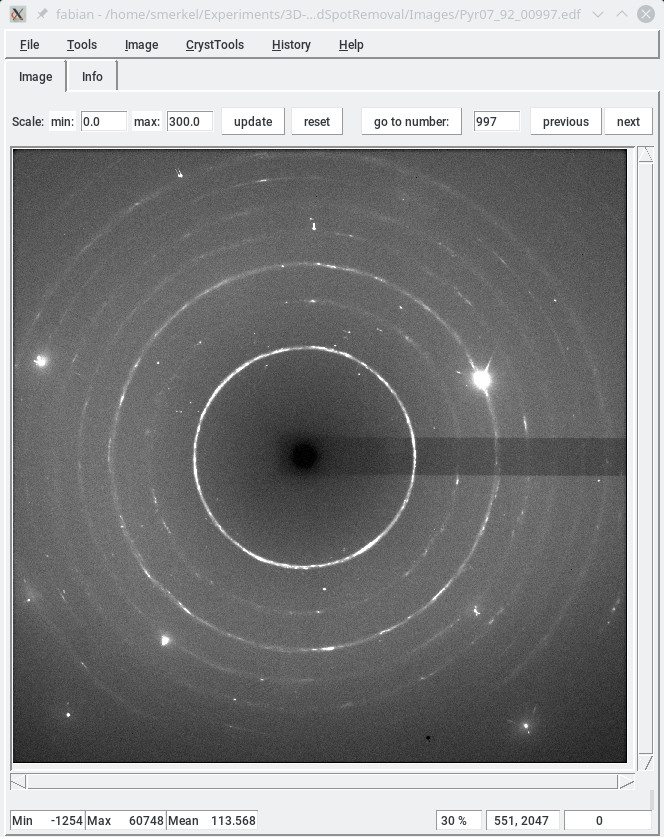Open the Help menu

tap(351, 45)
